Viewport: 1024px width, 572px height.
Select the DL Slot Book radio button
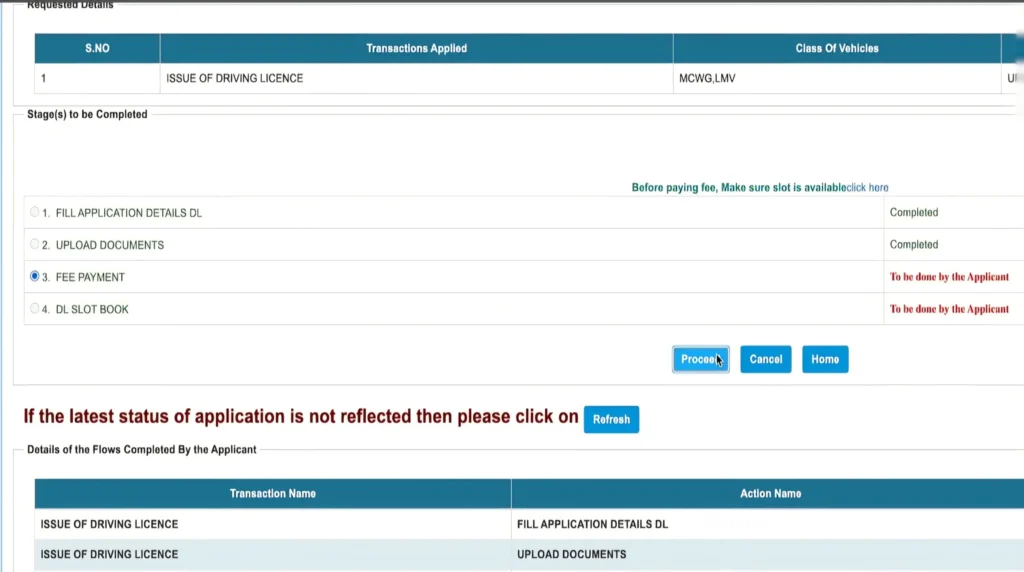[x=35, y=308]
